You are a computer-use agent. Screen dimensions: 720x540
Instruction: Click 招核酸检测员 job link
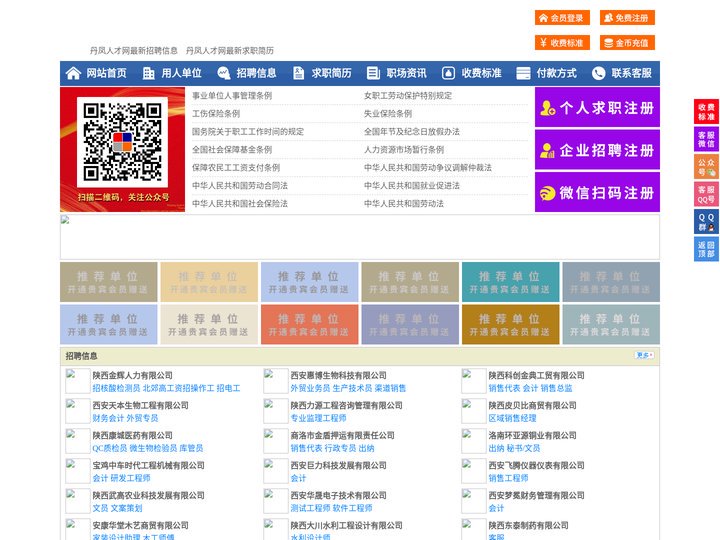tap(116, 388)
